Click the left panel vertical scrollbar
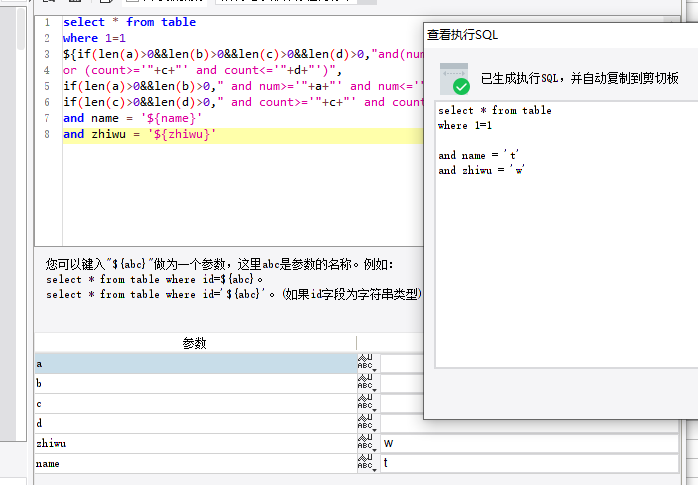This screenshot has height=485, width=698. pos(21,30)
